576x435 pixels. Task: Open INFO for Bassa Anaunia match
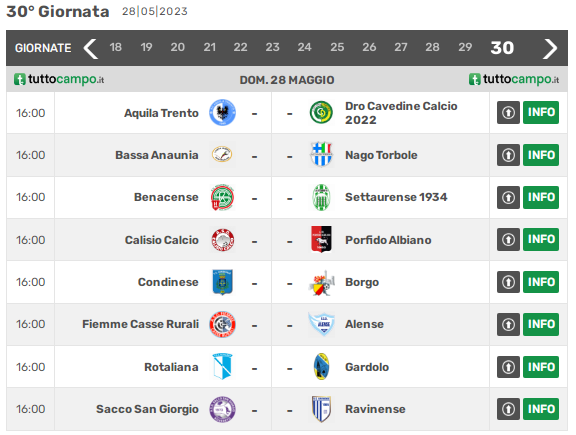pos(541,155)
